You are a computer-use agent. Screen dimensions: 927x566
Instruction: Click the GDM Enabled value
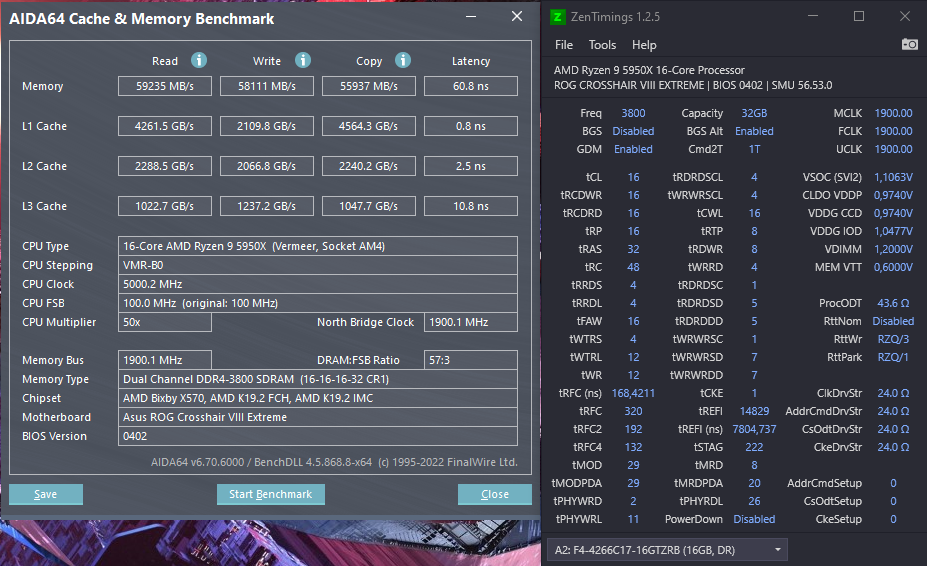(633, 149)
